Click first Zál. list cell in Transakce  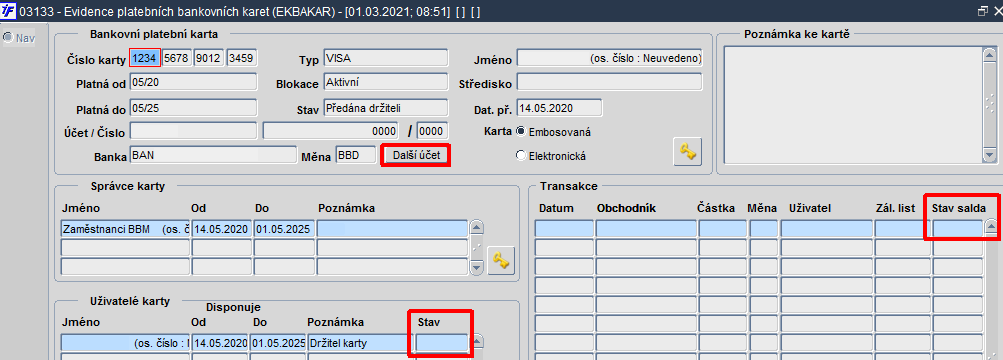pyautogui.click(x=903, y=229)
